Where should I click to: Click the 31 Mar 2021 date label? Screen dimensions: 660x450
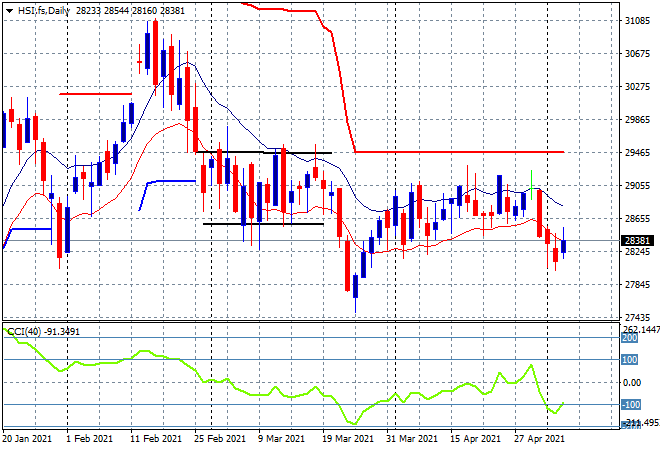412,439
